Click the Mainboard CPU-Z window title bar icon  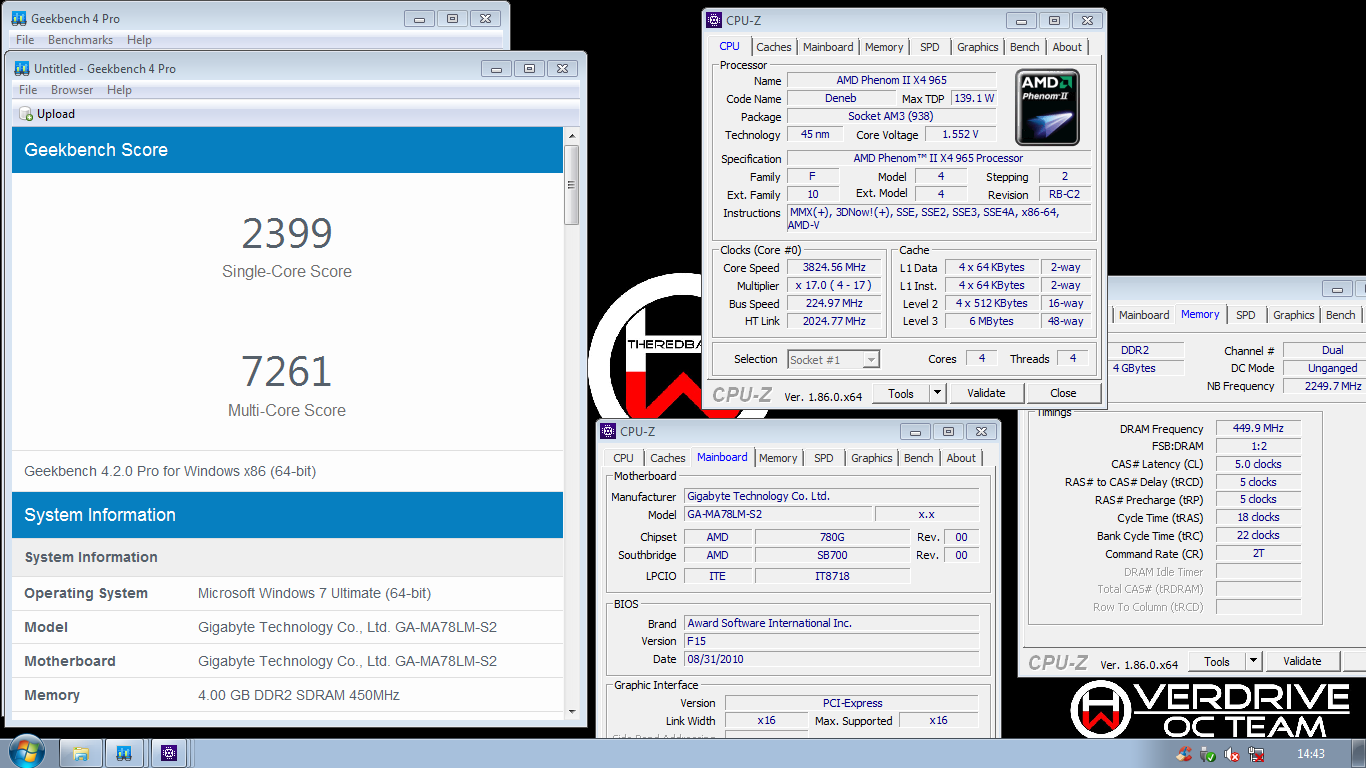pos(608,431)
